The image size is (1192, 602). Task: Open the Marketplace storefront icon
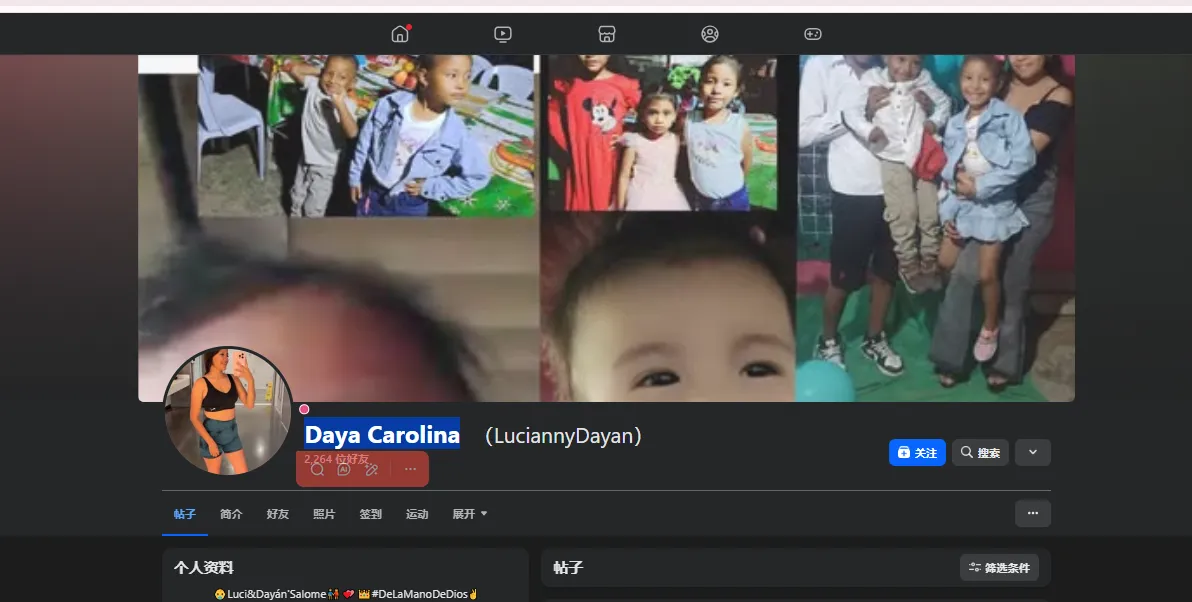[607, 34]
